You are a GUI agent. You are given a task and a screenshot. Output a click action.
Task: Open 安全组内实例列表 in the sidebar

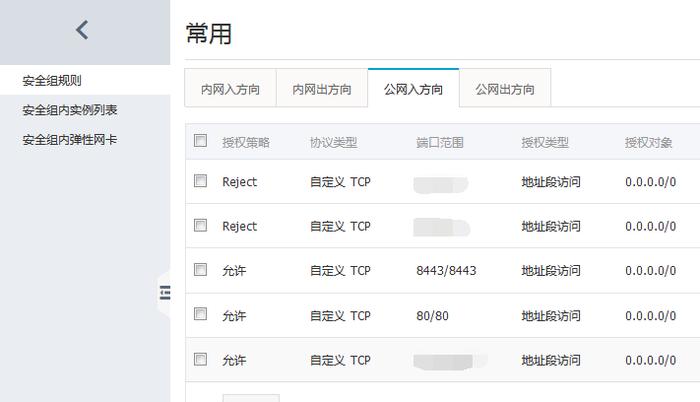[70, 110]
